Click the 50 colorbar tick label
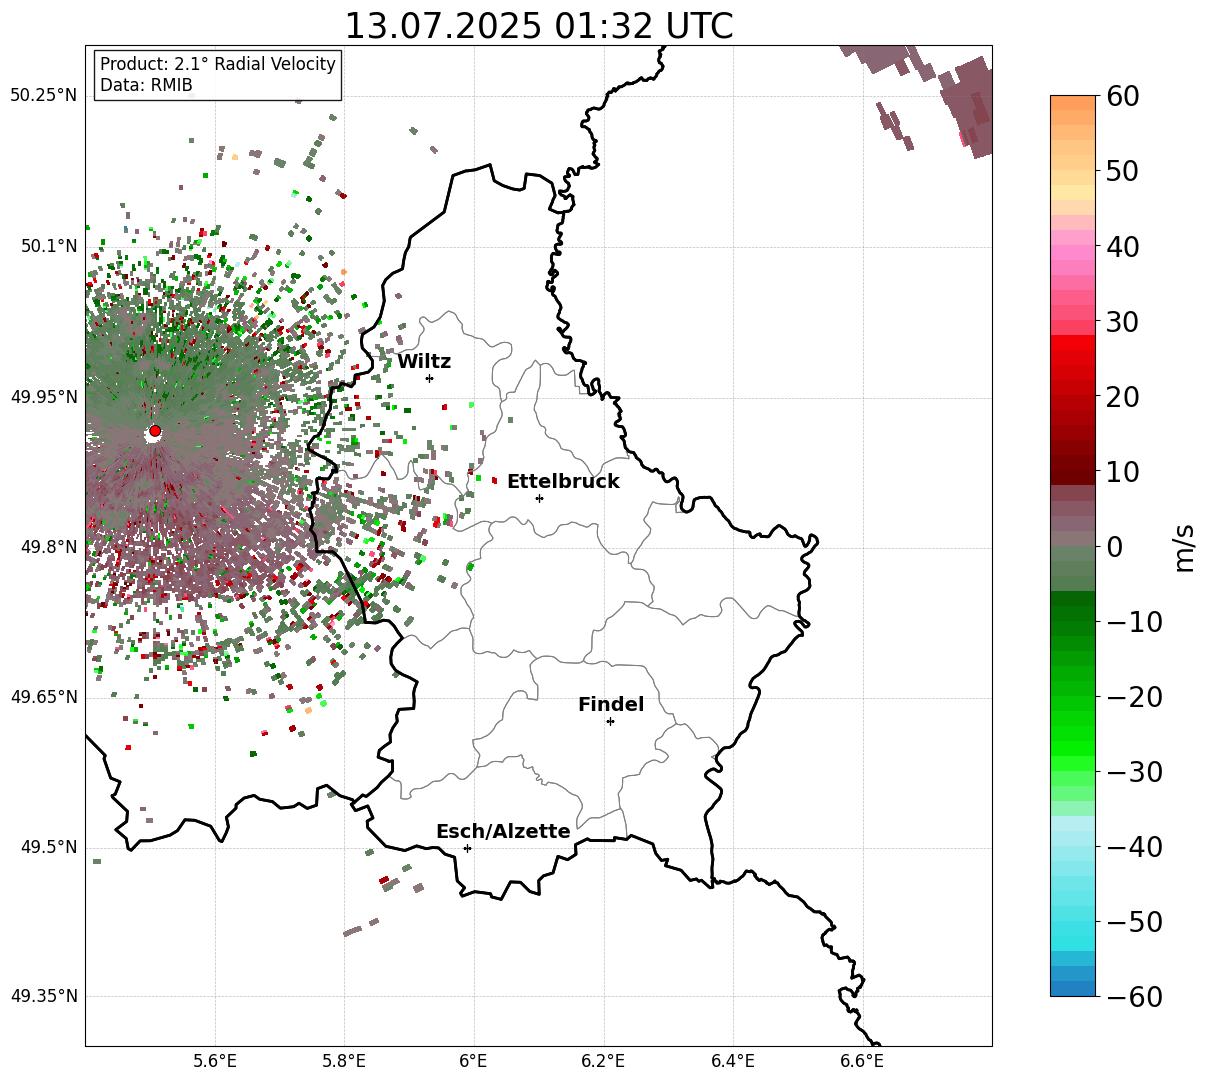This screenshot has width=1207, height=1081. coord(1121,171)
